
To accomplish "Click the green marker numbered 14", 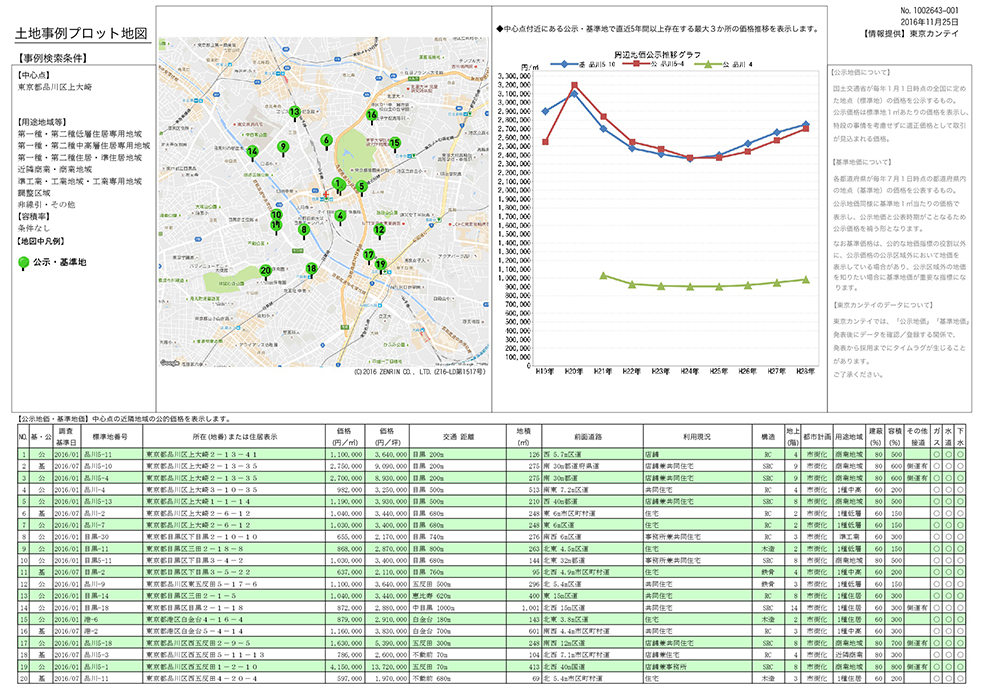I will point(252,152).
